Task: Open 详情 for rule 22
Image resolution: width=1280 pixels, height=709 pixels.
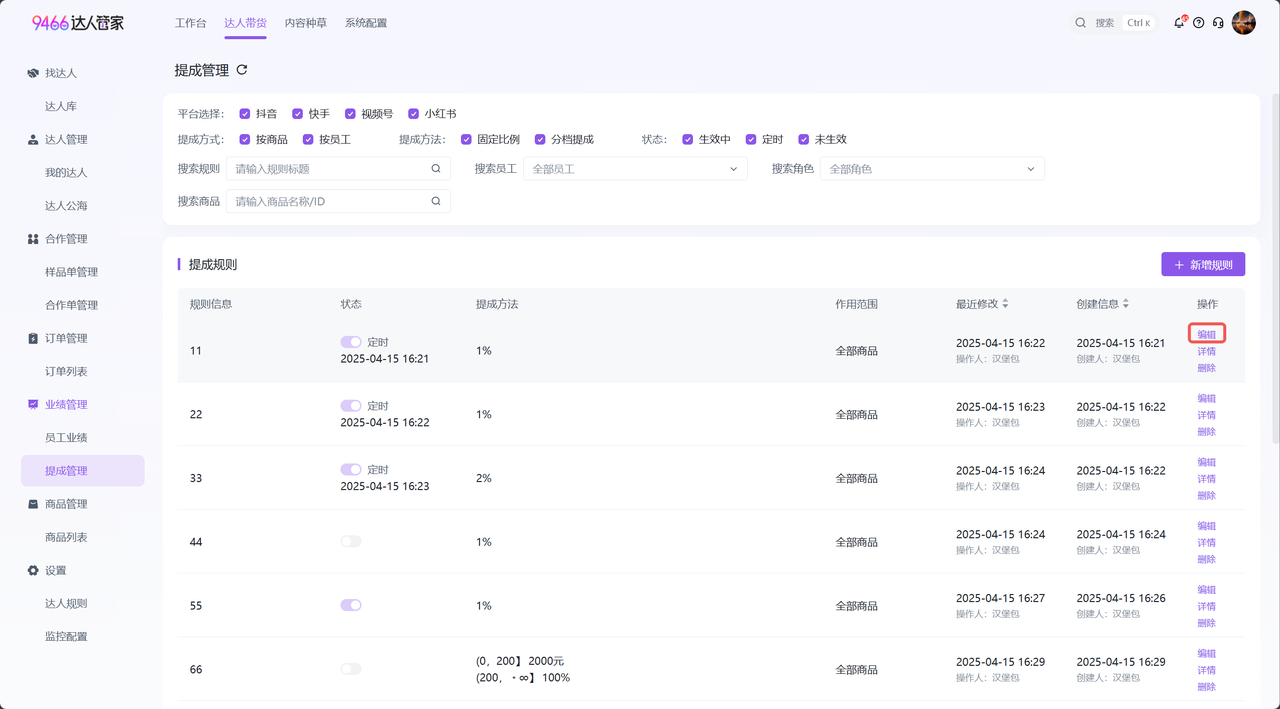Action: pos(1207,415)
